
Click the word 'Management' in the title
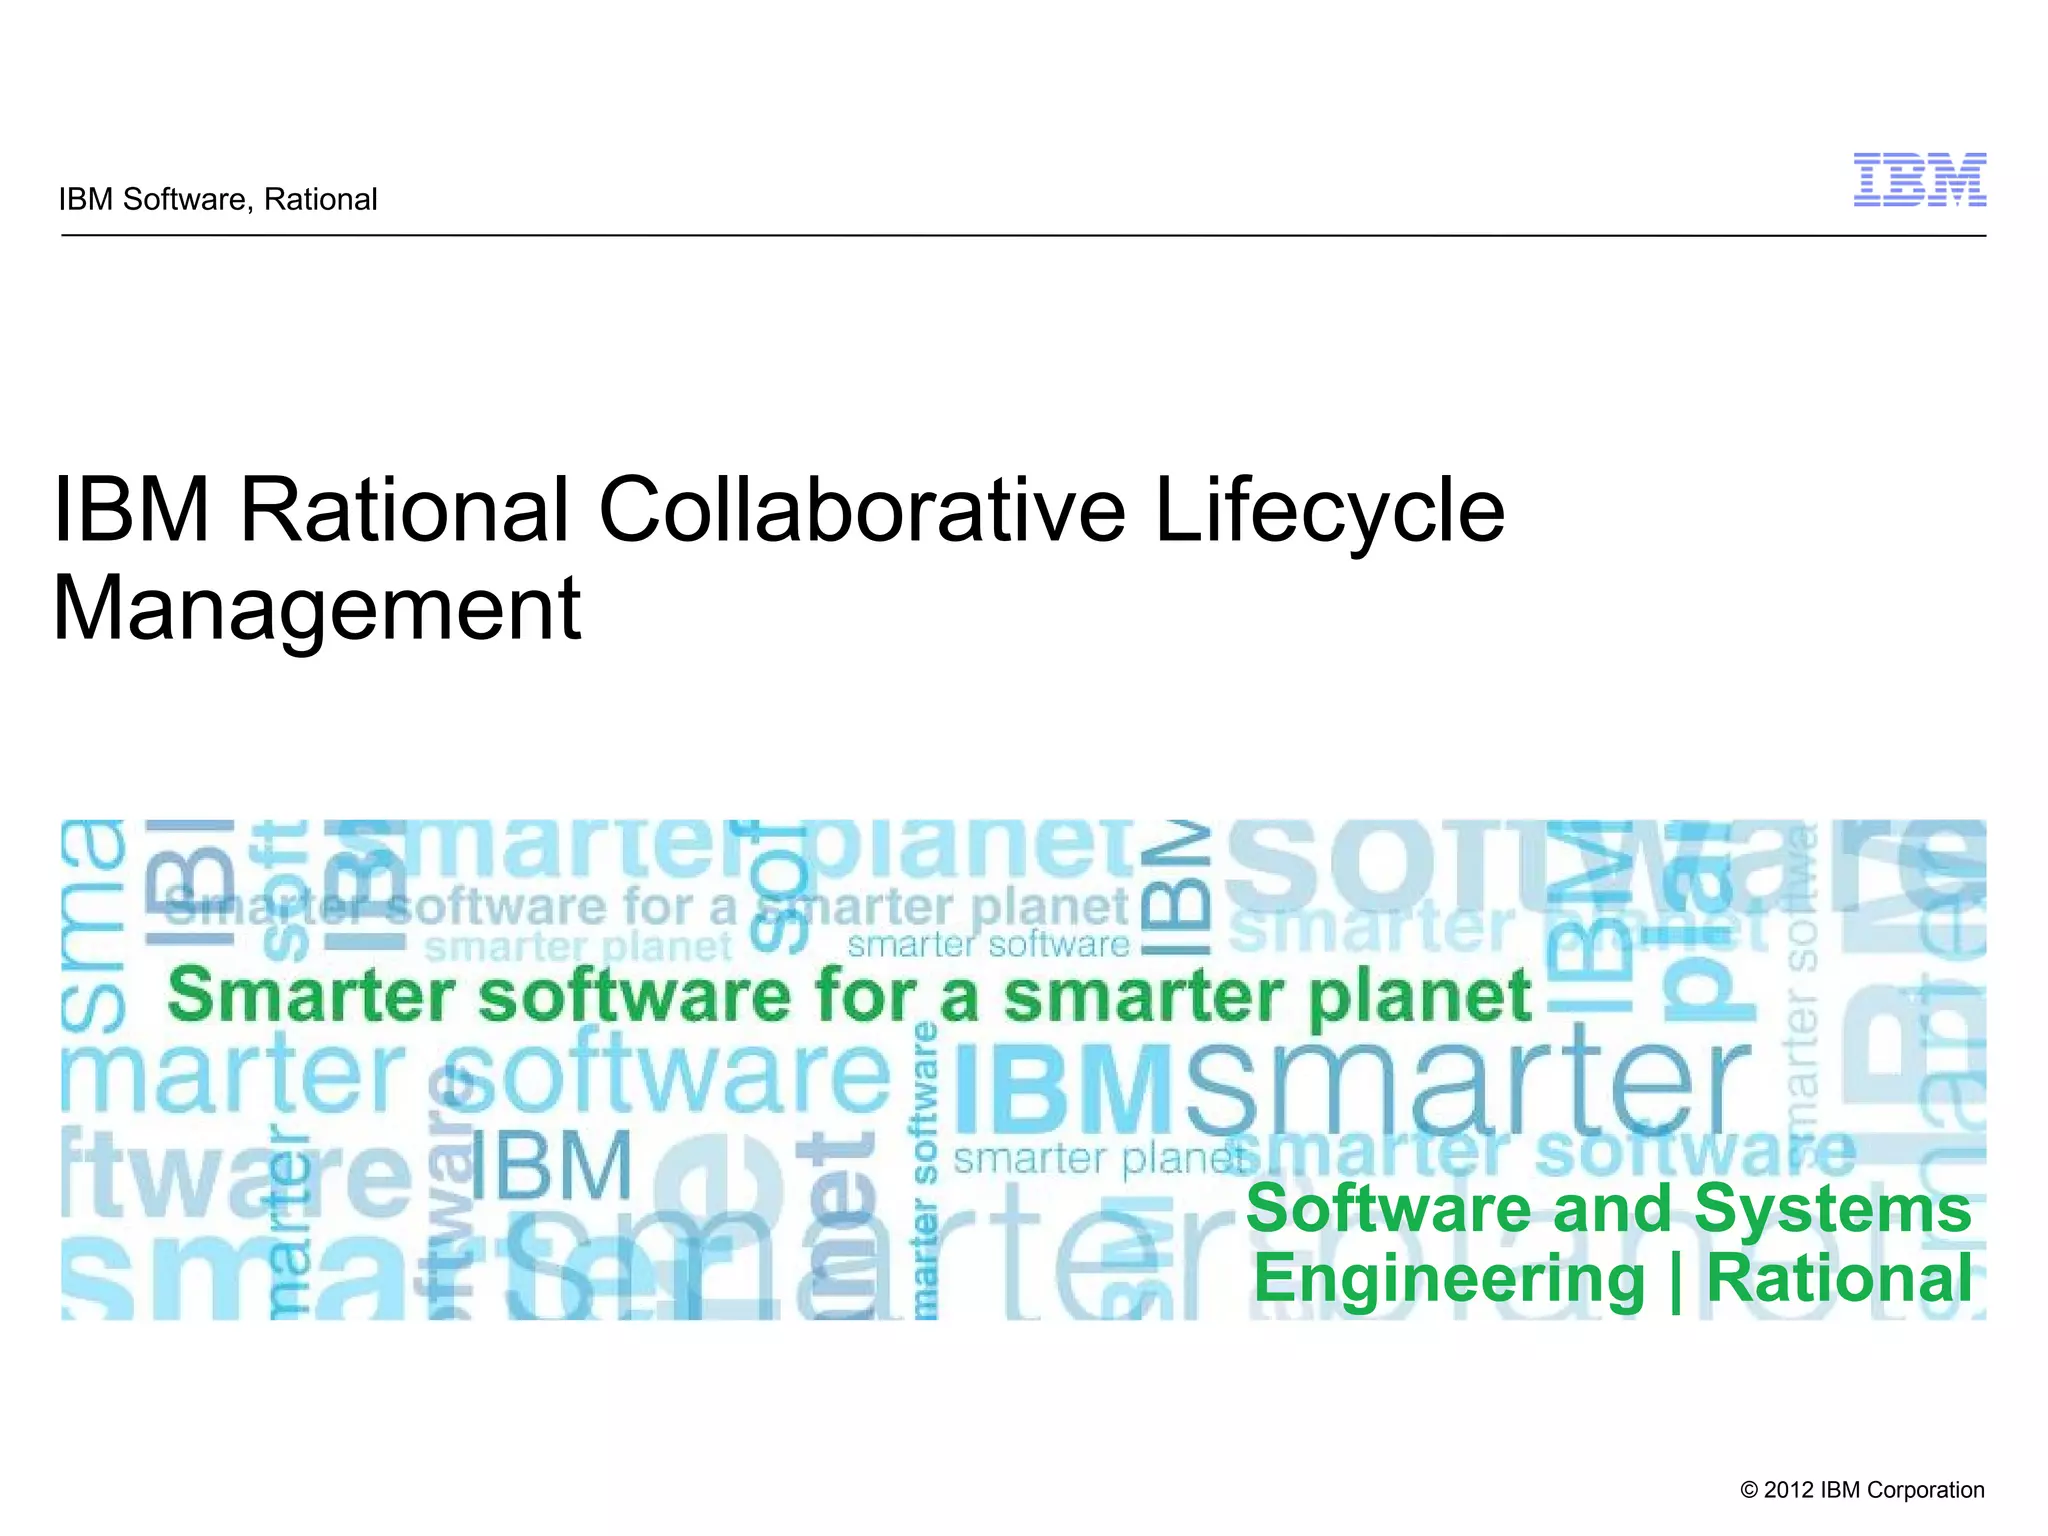[x=316, y=608]
